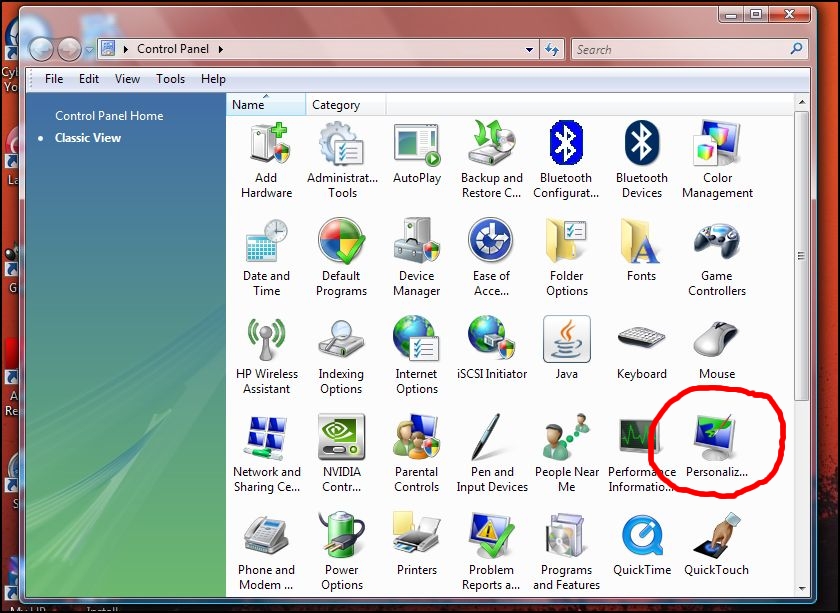The image size is (840, 613).
Task: Sort by the Category column header
Action: tap(346, 104)
